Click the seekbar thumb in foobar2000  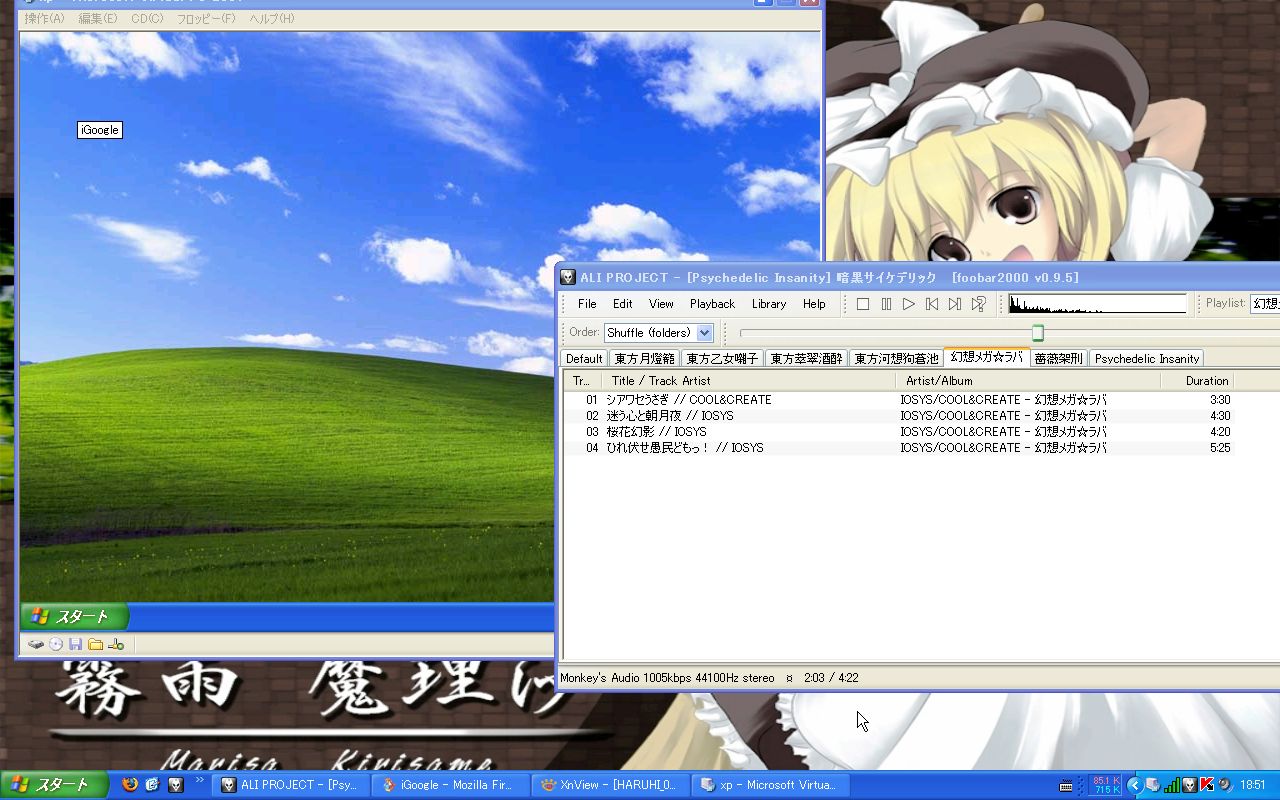(x=1038, y=333)
